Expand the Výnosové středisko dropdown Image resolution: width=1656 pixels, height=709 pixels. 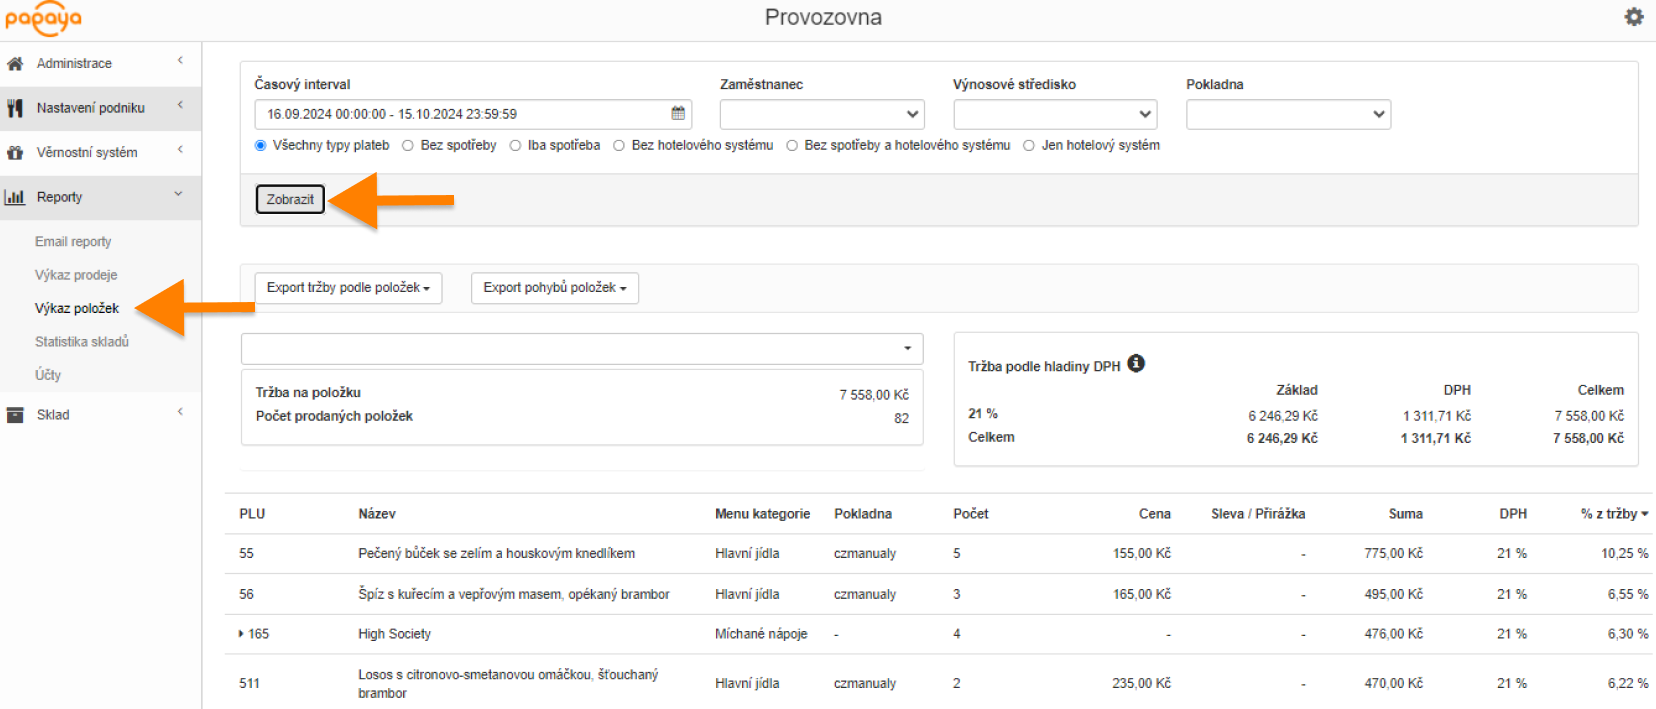point(1054,114)
